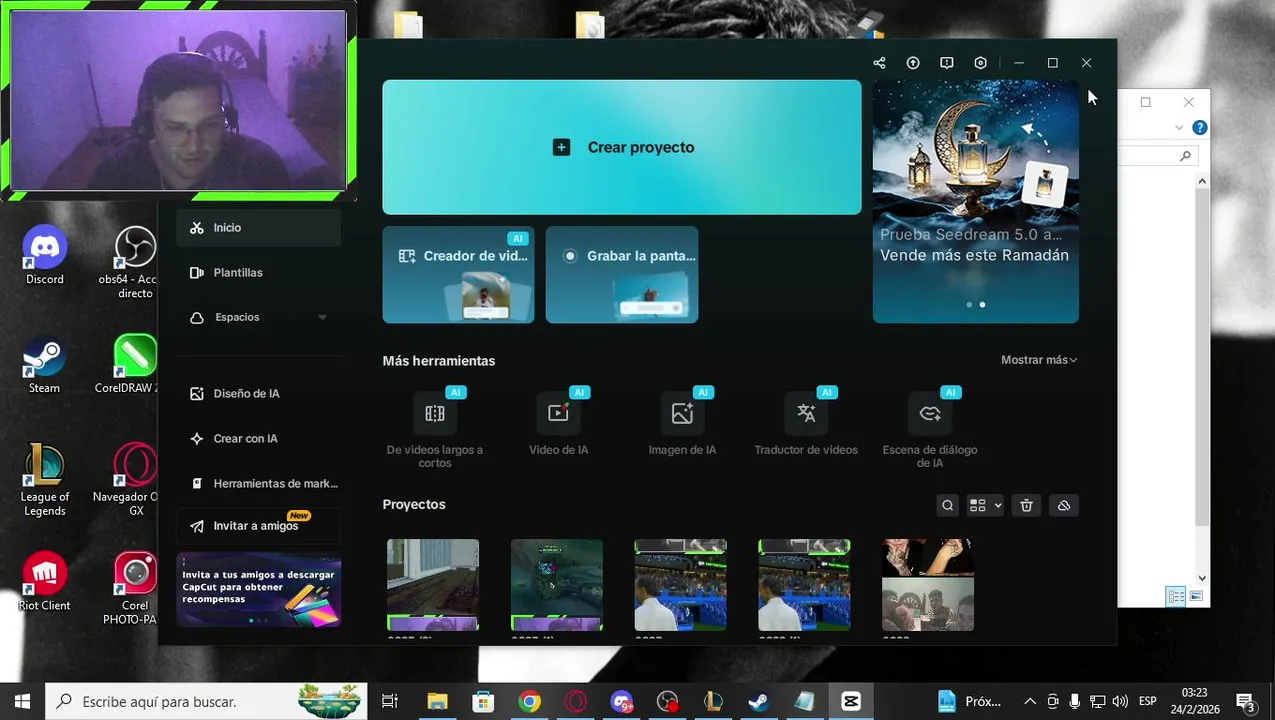Click search magnifier in background window
1275x720 pixels.
click(x=1185, y=156)
